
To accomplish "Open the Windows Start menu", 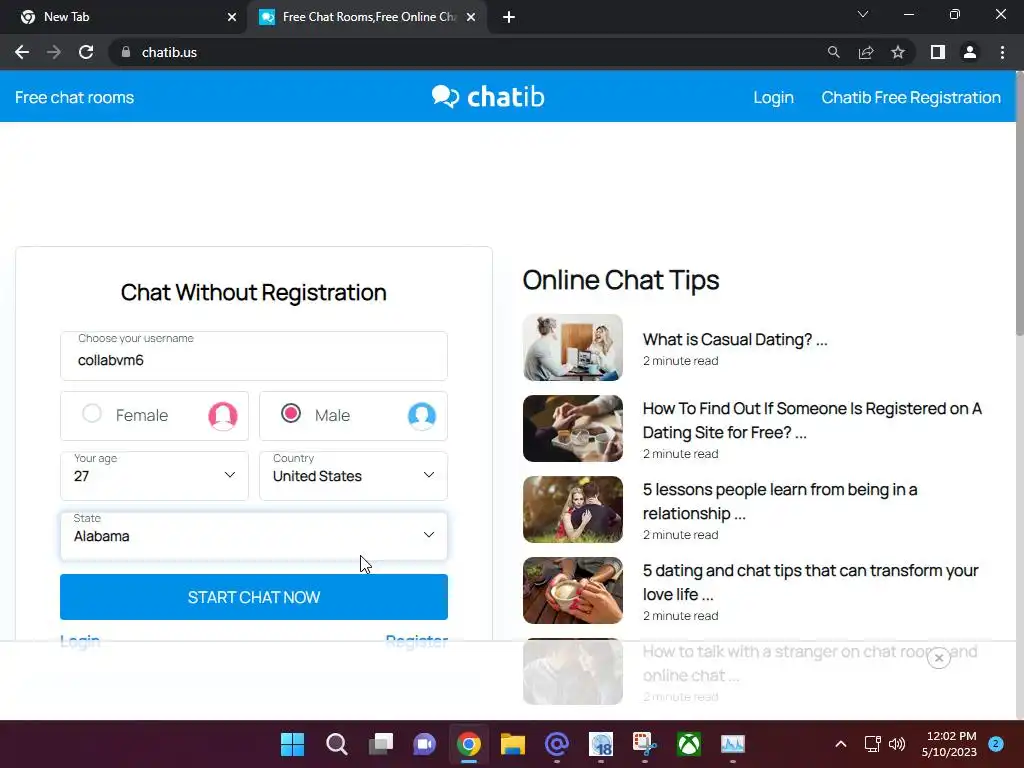I will [x=292, y=744].
